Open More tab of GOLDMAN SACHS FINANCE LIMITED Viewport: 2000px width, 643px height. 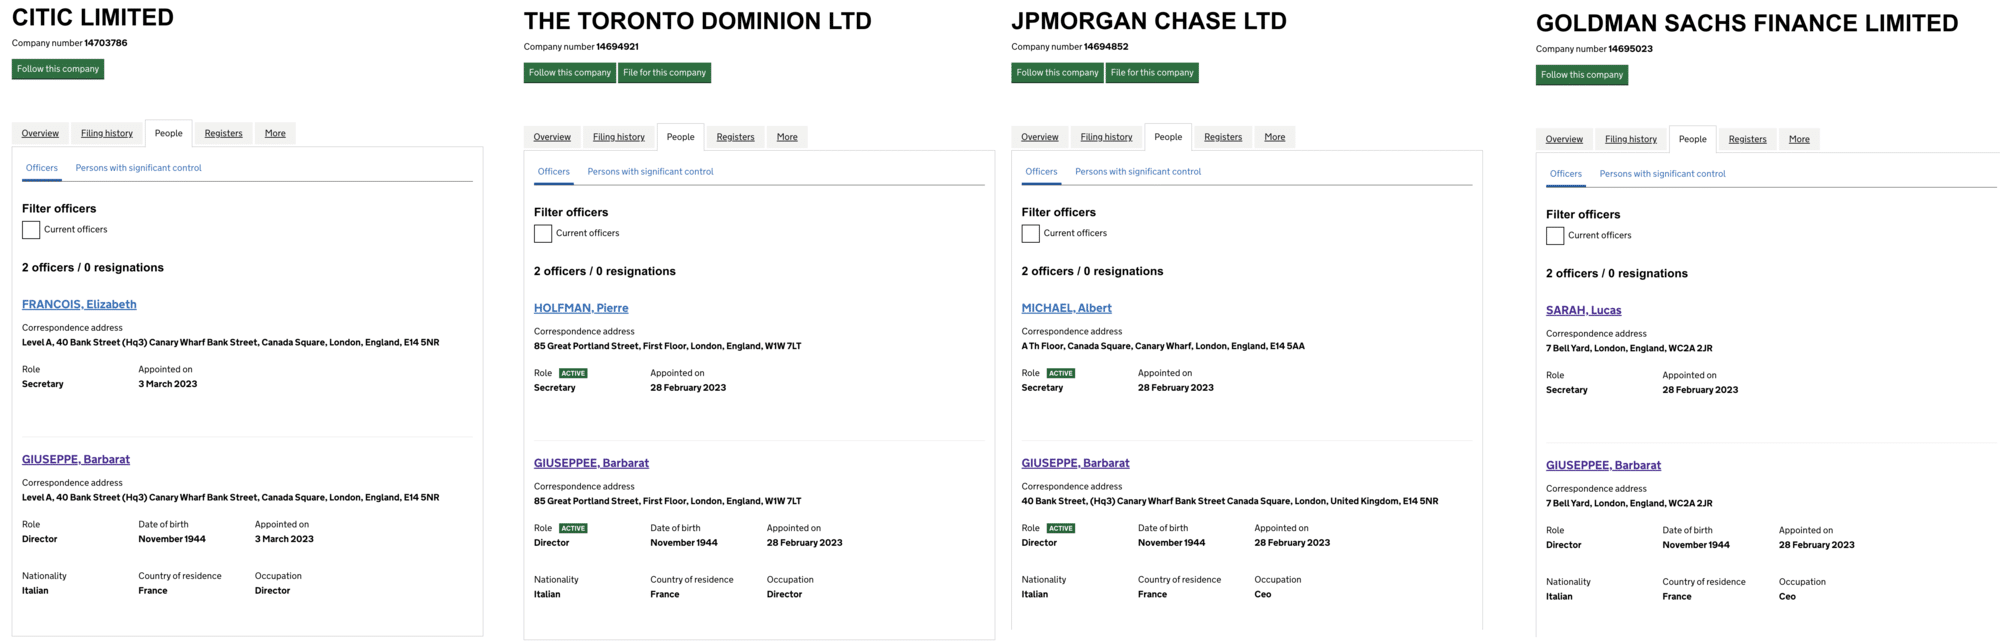pyautogui.click(x=1799, y=139)
